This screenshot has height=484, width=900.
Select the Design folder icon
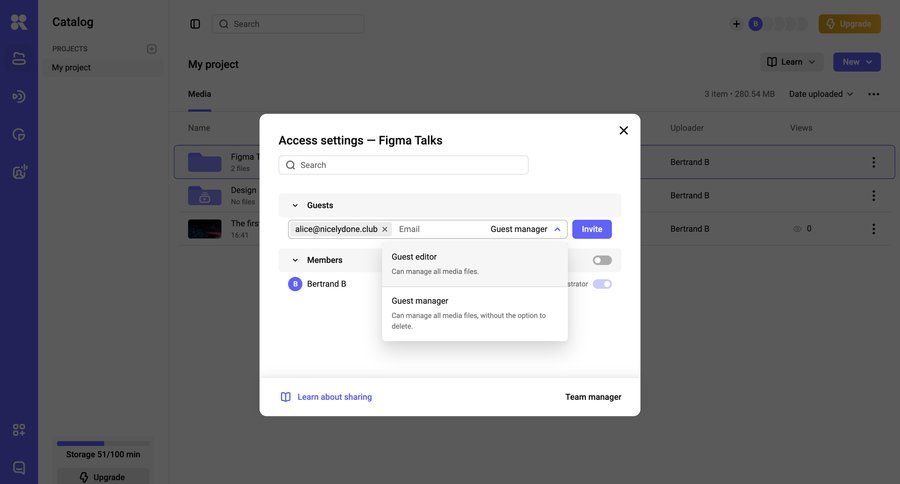point(204,195)
